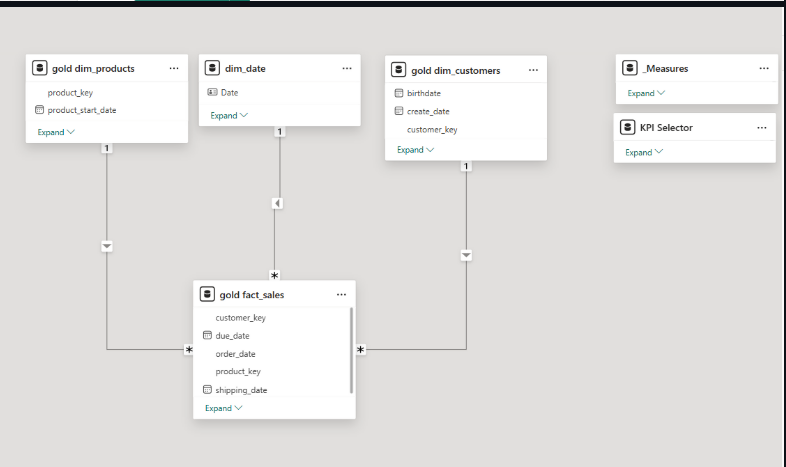Click the key icon beside Date field
This screenshot has width=786, height=467.
[x=213, y=92]
